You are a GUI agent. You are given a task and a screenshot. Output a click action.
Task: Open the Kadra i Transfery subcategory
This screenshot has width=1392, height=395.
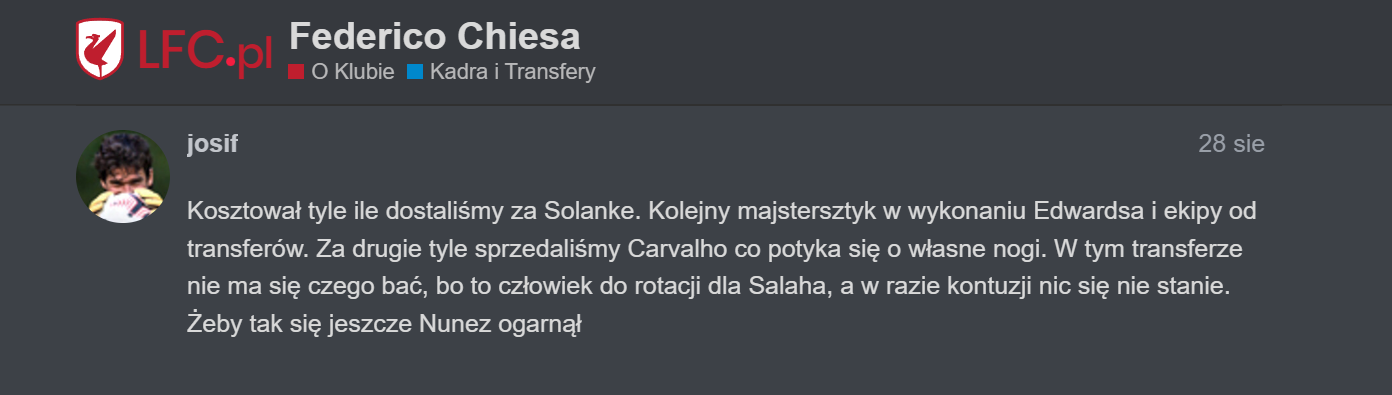(x=512, y=72)
